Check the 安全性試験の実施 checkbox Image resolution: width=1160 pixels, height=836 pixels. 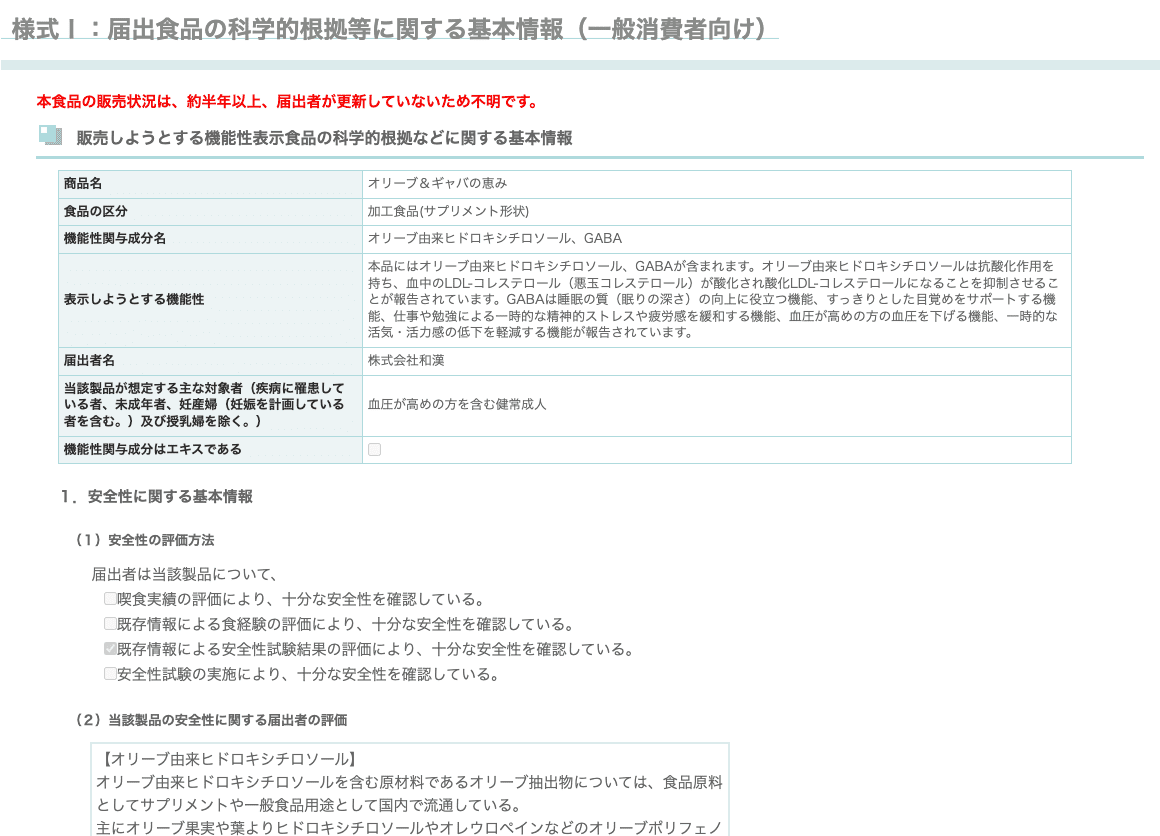[110, 672]
